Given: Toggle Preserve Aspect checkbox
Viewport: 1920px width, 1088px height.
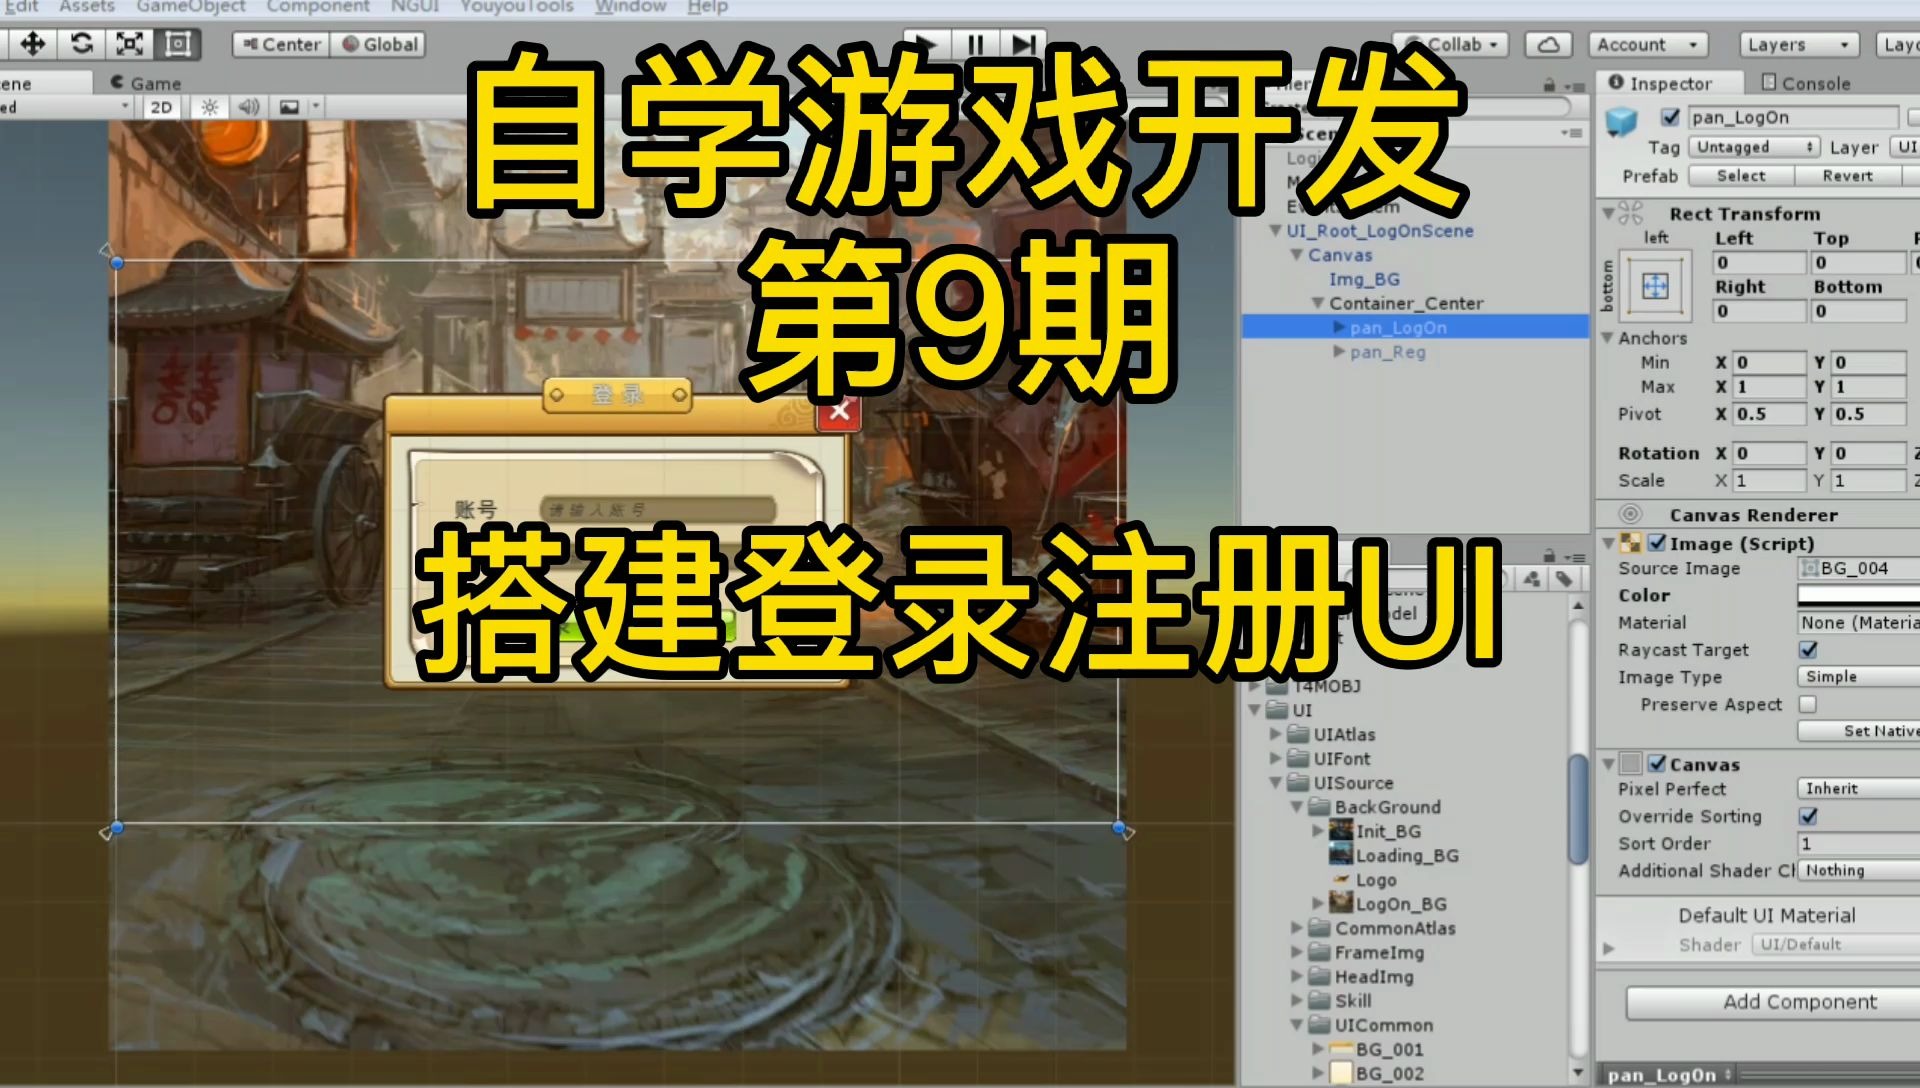Looking at the screenshot, I should [1804, 703].
